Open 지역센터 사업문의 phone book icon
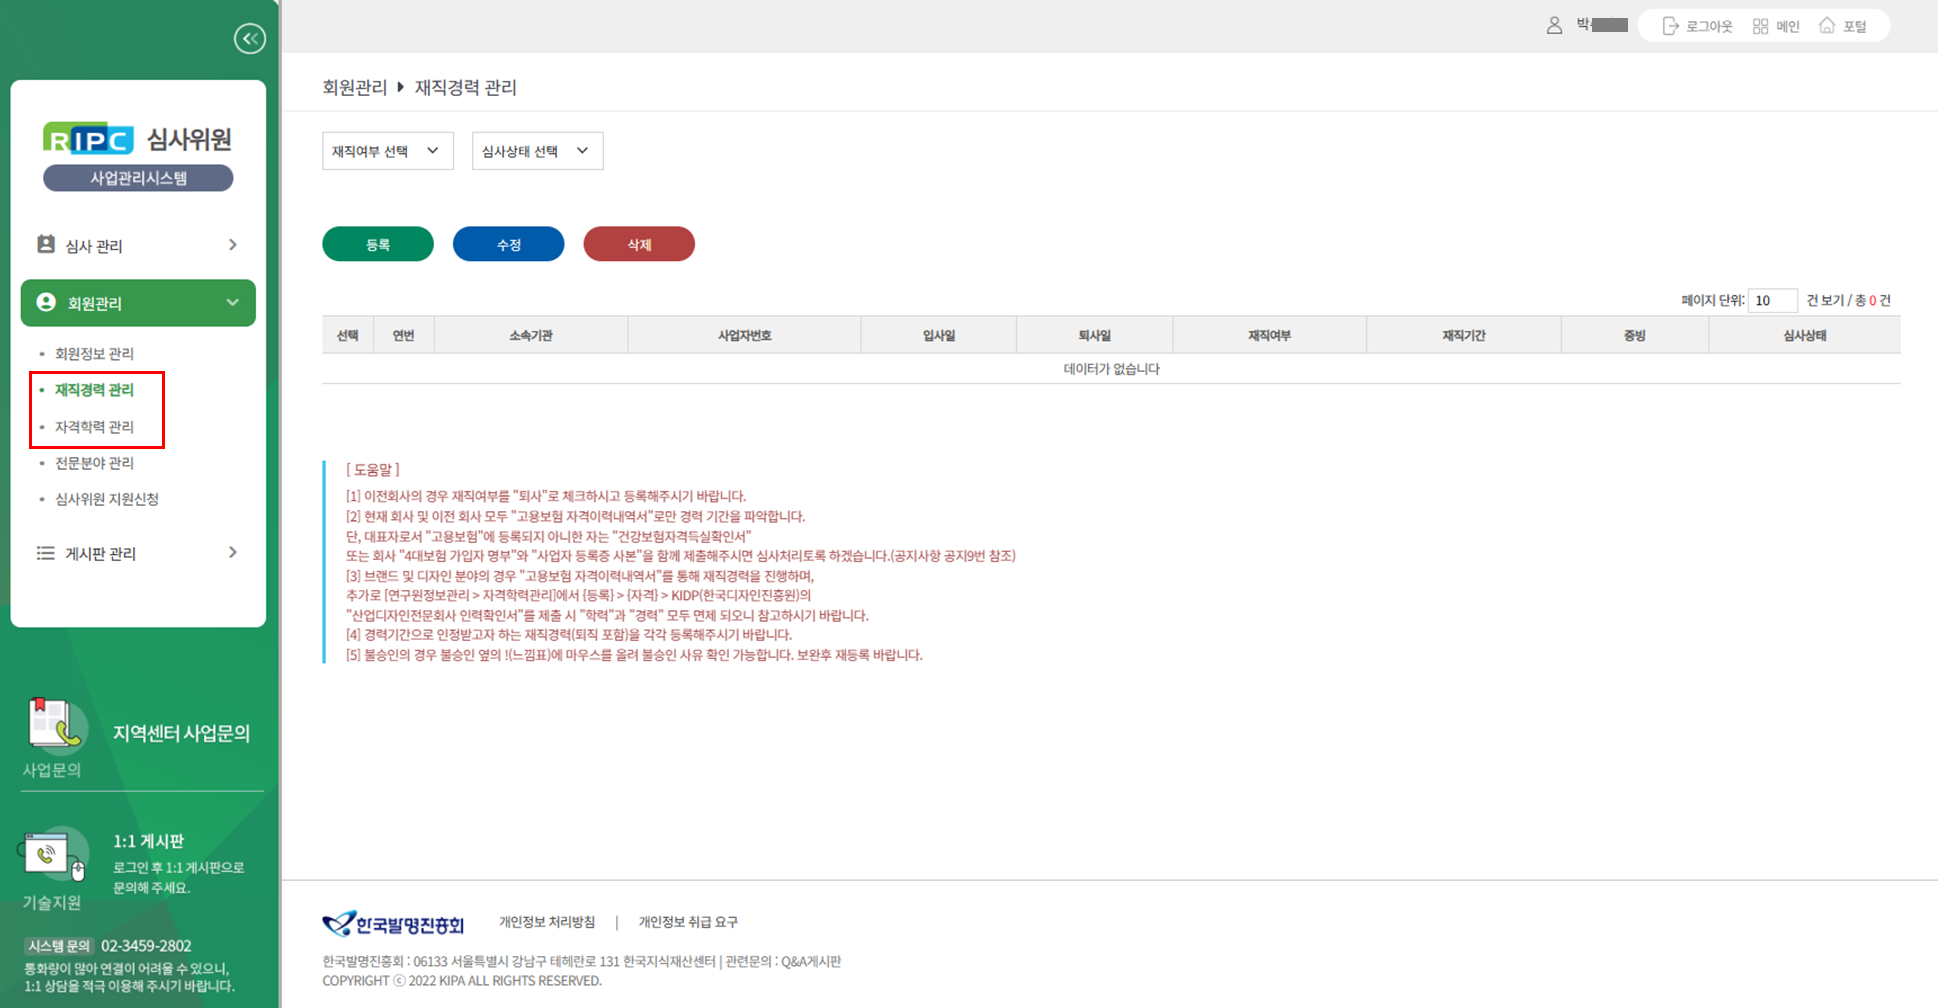The height and width of the screenshot is (1008, 1938). 55,723
